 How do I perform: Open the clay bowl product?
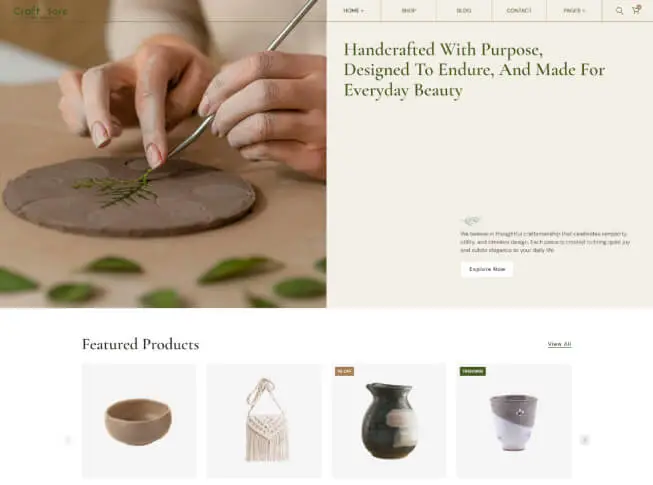pos(139,421)
